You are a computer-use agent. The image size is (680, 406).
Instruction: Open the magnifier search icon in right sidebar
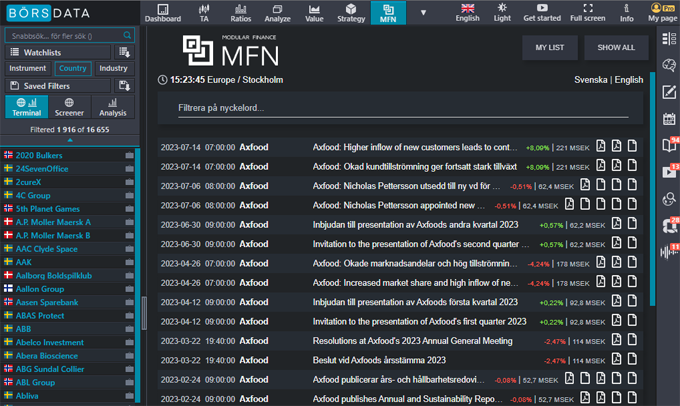click(x=669, y=199)
